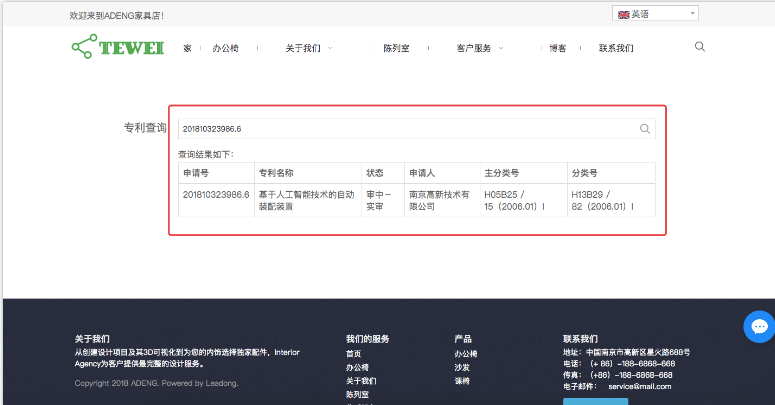Open the language selector dropdown
The width and height of the screenshot is (775, 405).
pos(655,14)
